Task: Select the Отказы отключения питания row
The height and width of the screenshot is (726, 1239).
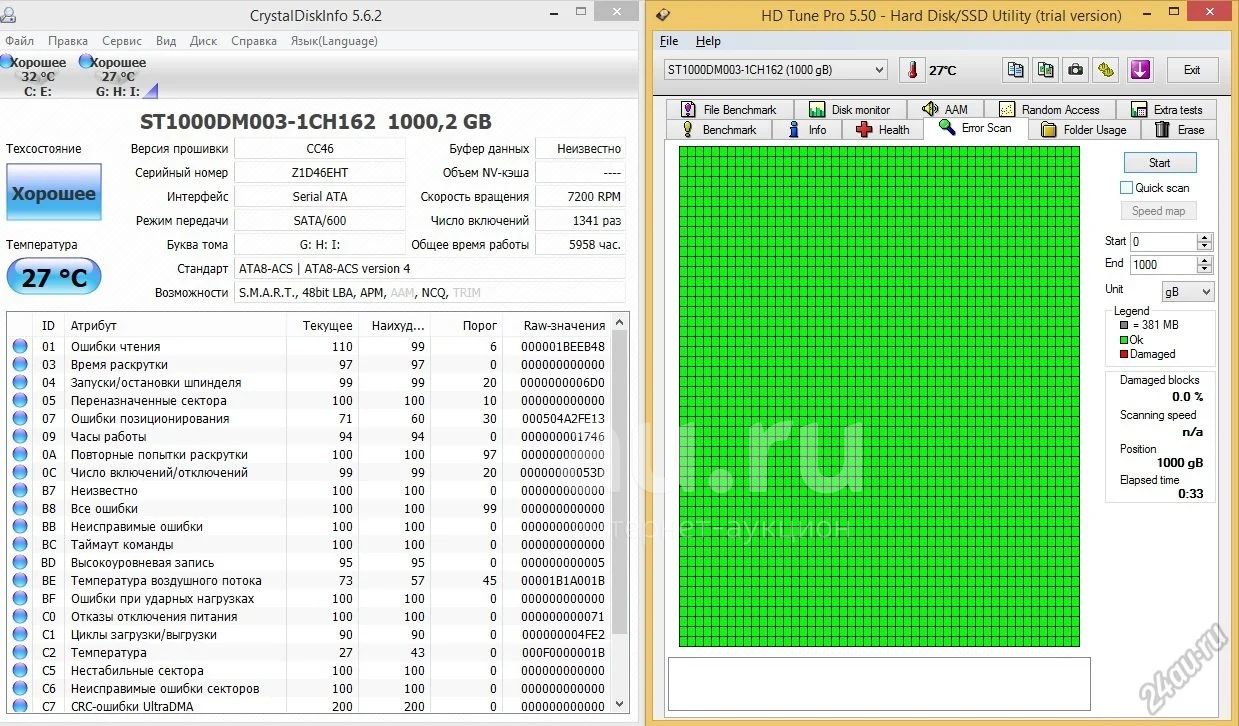Action: click(310, 617)
